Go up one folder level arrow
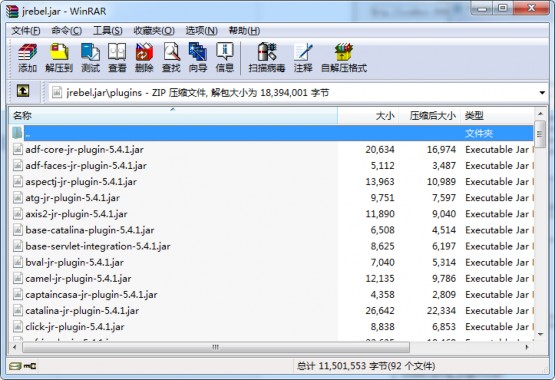This screenshot has height=380, width=555. [x=23, y=91]
